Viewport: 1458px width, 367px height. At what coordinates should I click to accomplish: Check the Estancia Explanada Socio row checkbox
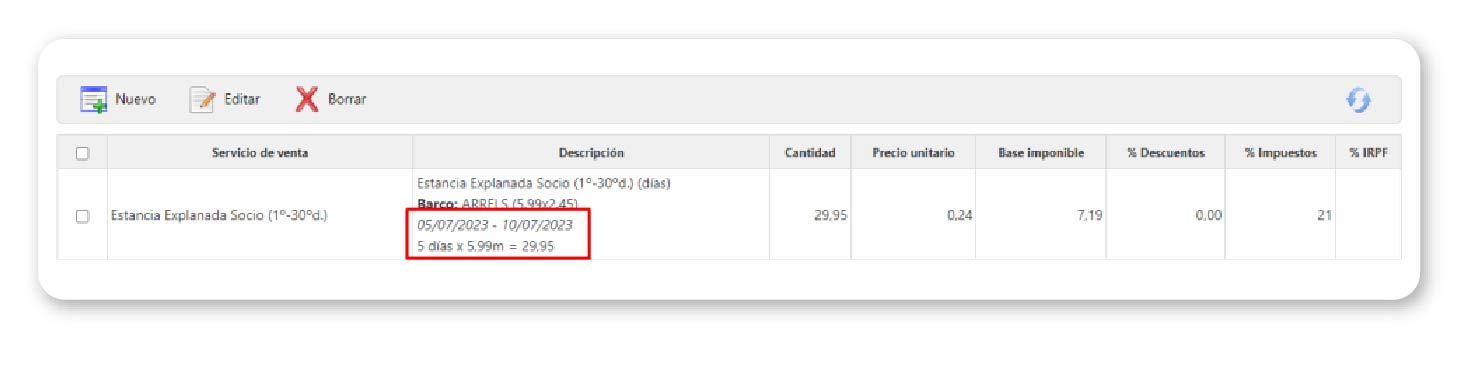click(83, 215)
